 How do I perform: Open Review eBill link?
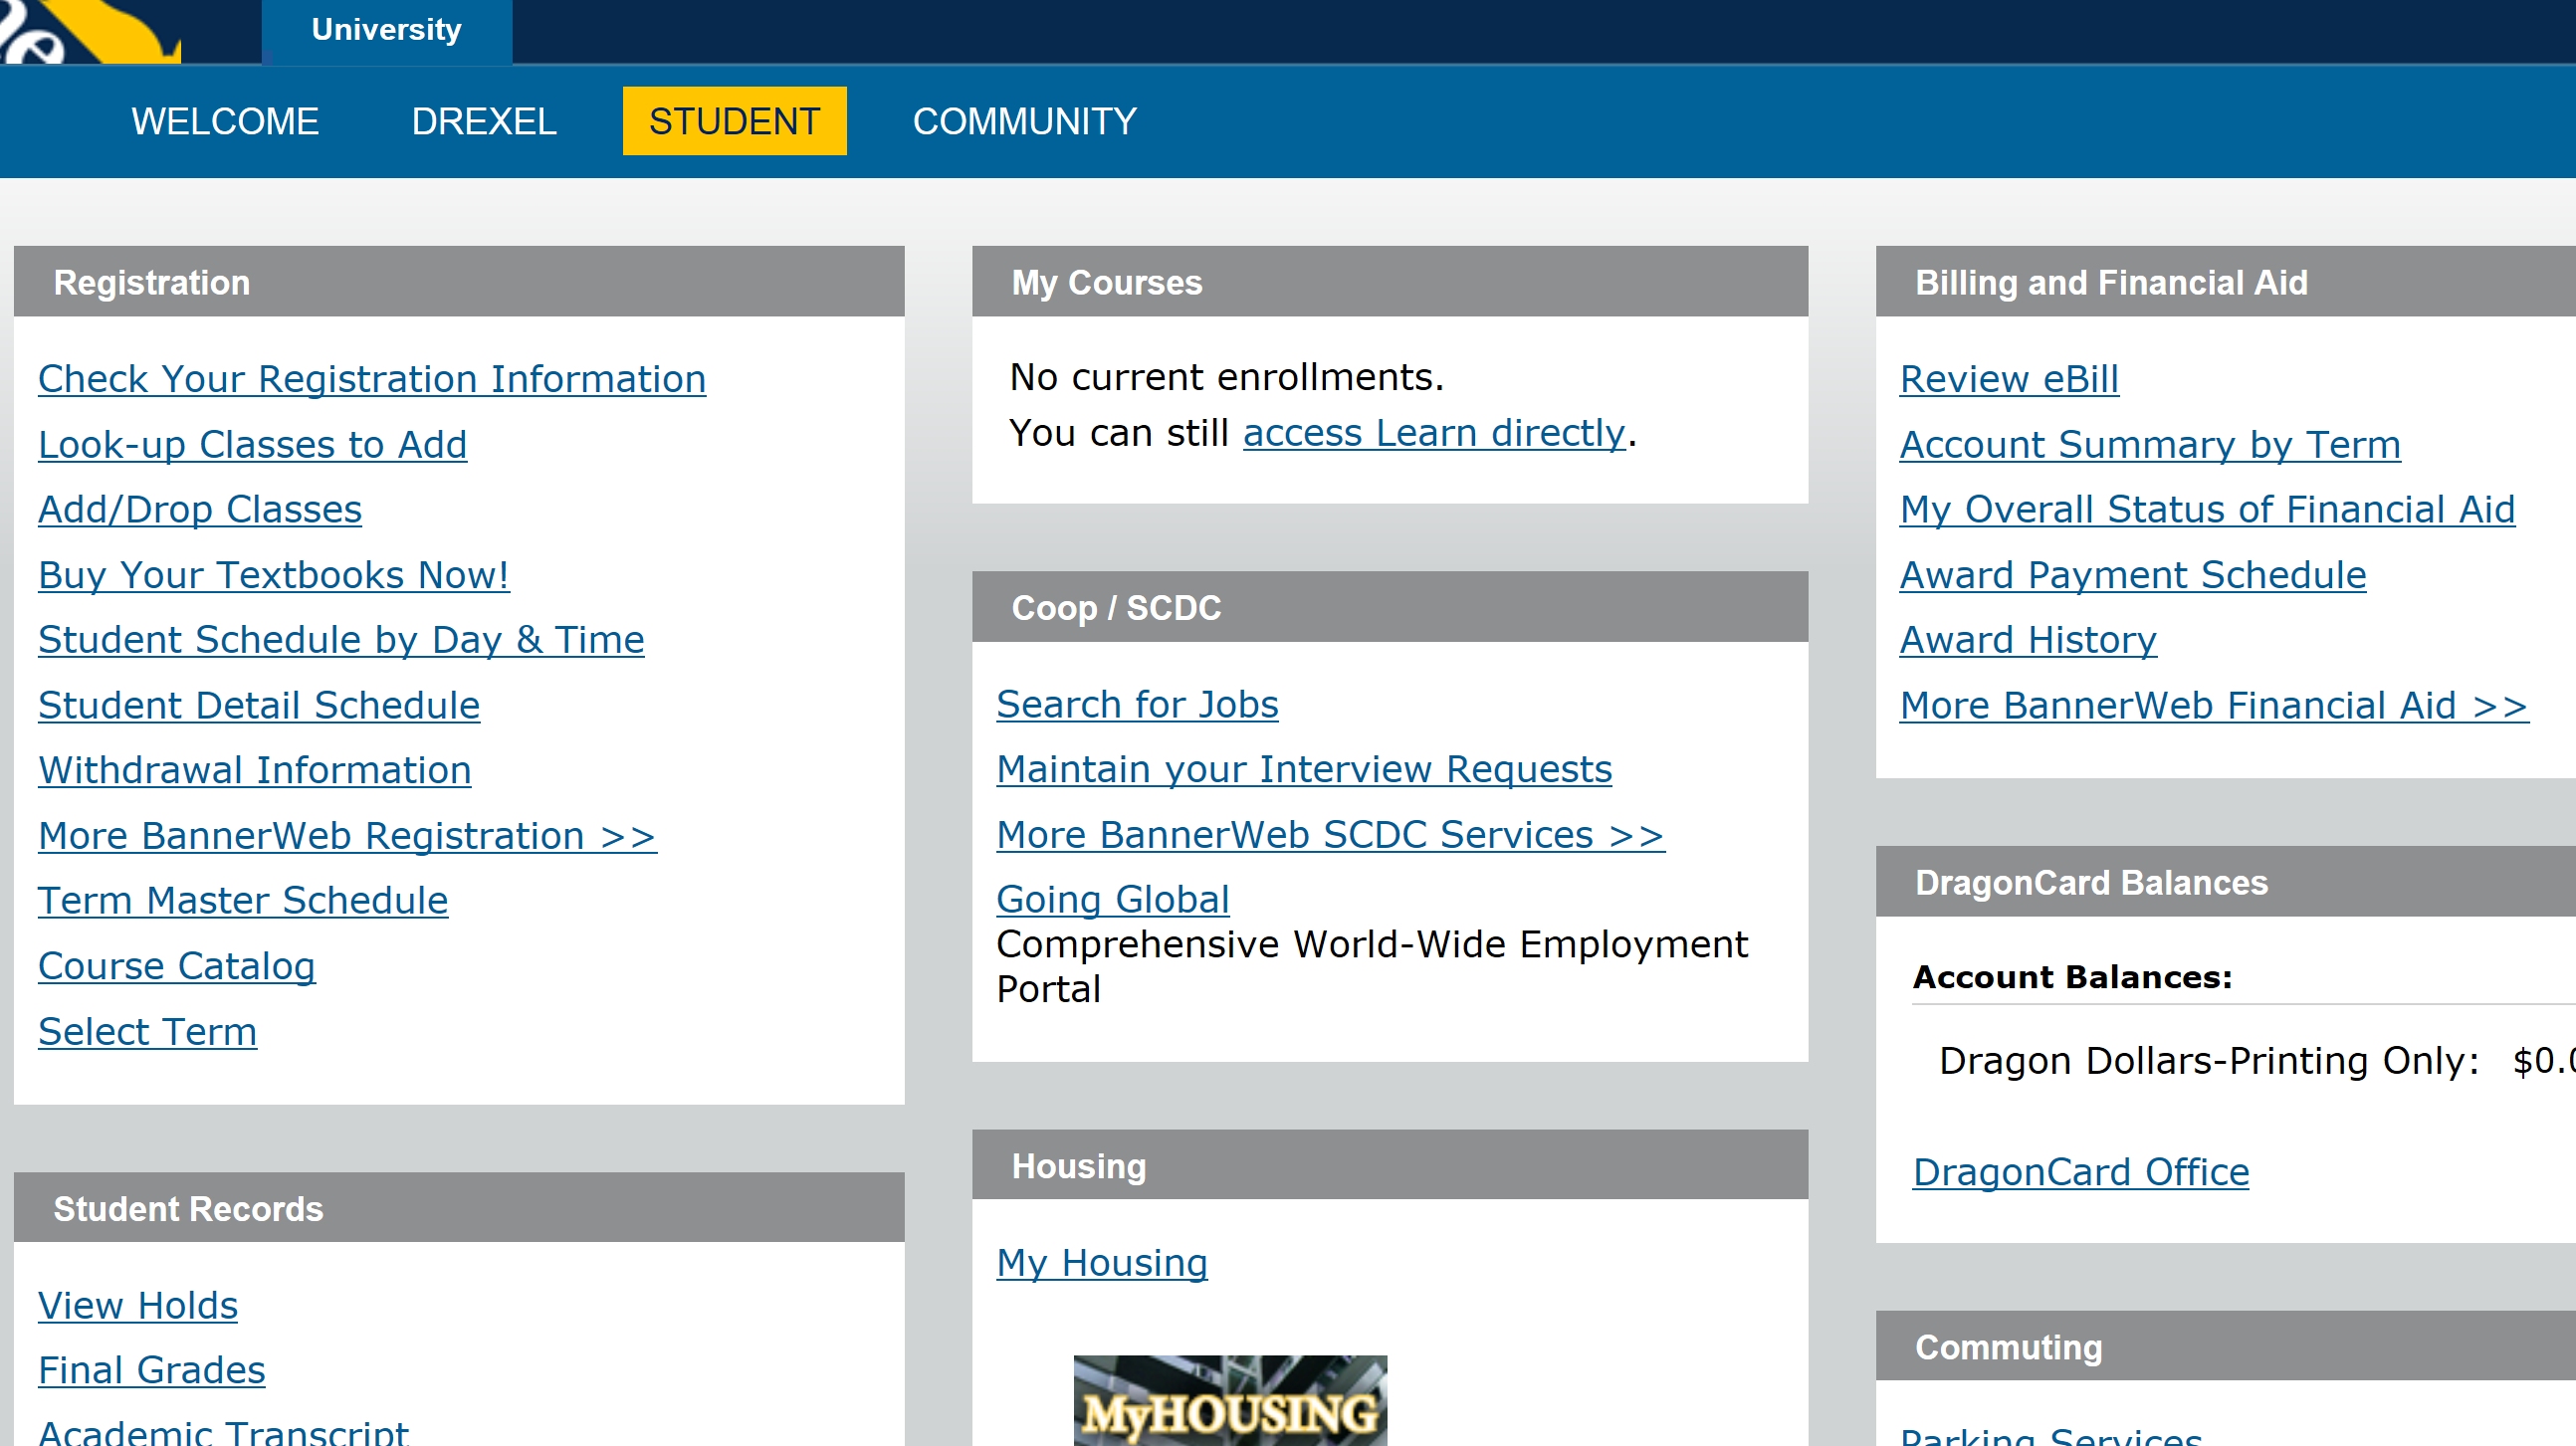(2008, 380)
